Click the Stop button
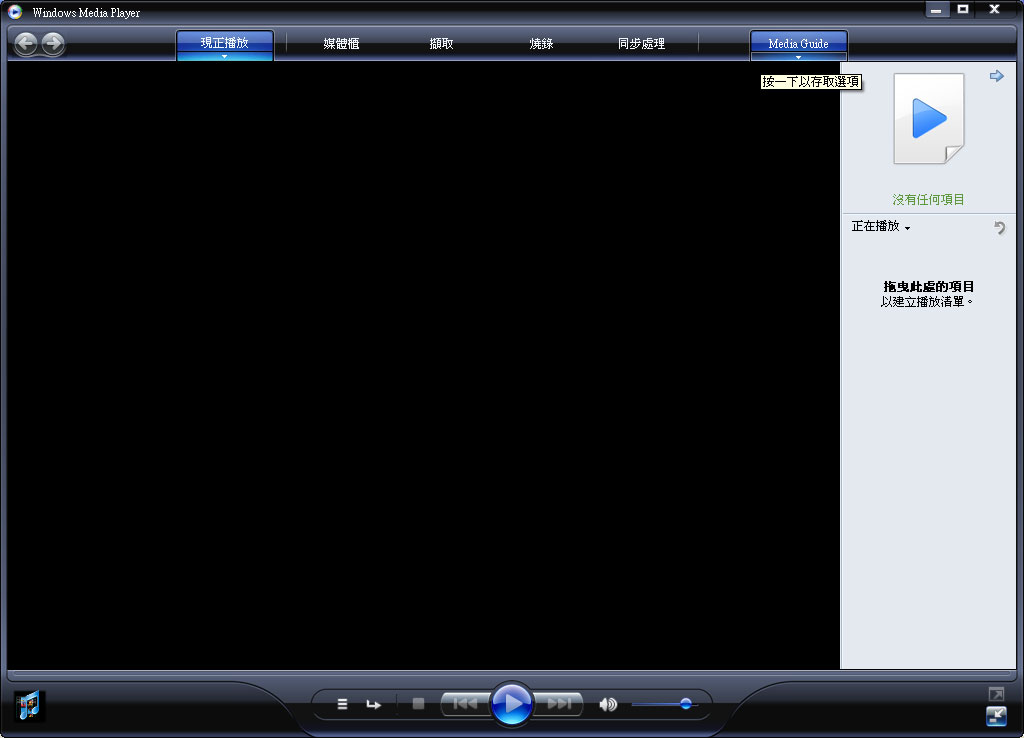The image size is (1024, 738). coord(419,703)
